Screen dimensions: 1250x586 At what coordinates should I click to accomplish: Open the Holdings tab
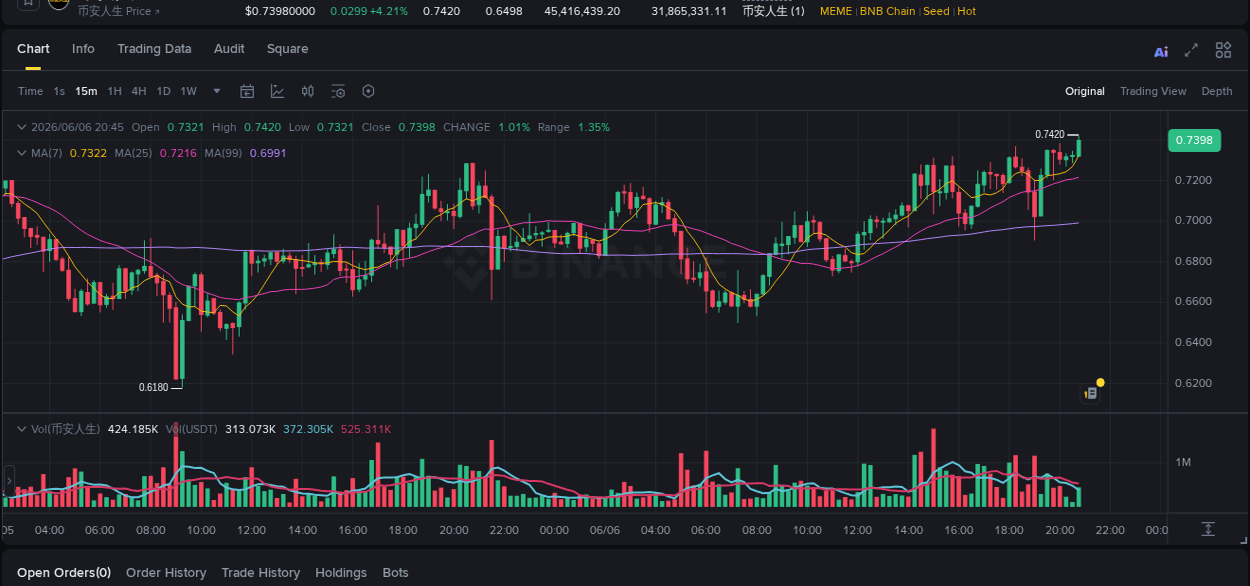(x=341, y=573)
